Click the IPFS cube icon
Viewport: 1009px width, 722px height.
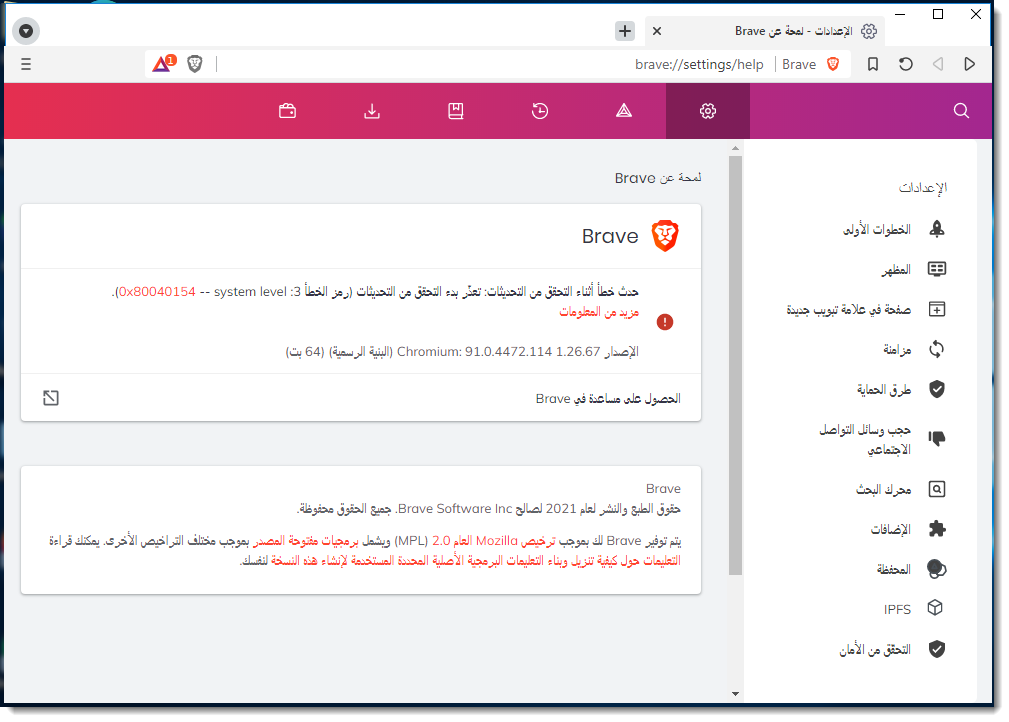point(935,607)
